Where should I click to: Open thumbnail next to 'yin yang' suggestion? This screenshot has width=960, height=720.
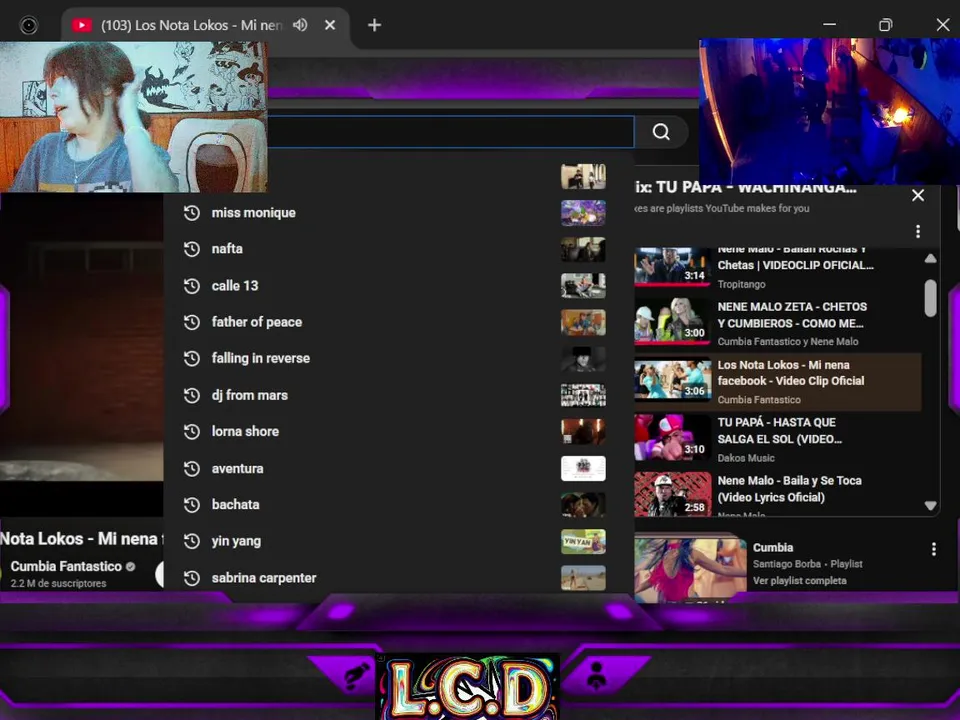pos(583,541)
